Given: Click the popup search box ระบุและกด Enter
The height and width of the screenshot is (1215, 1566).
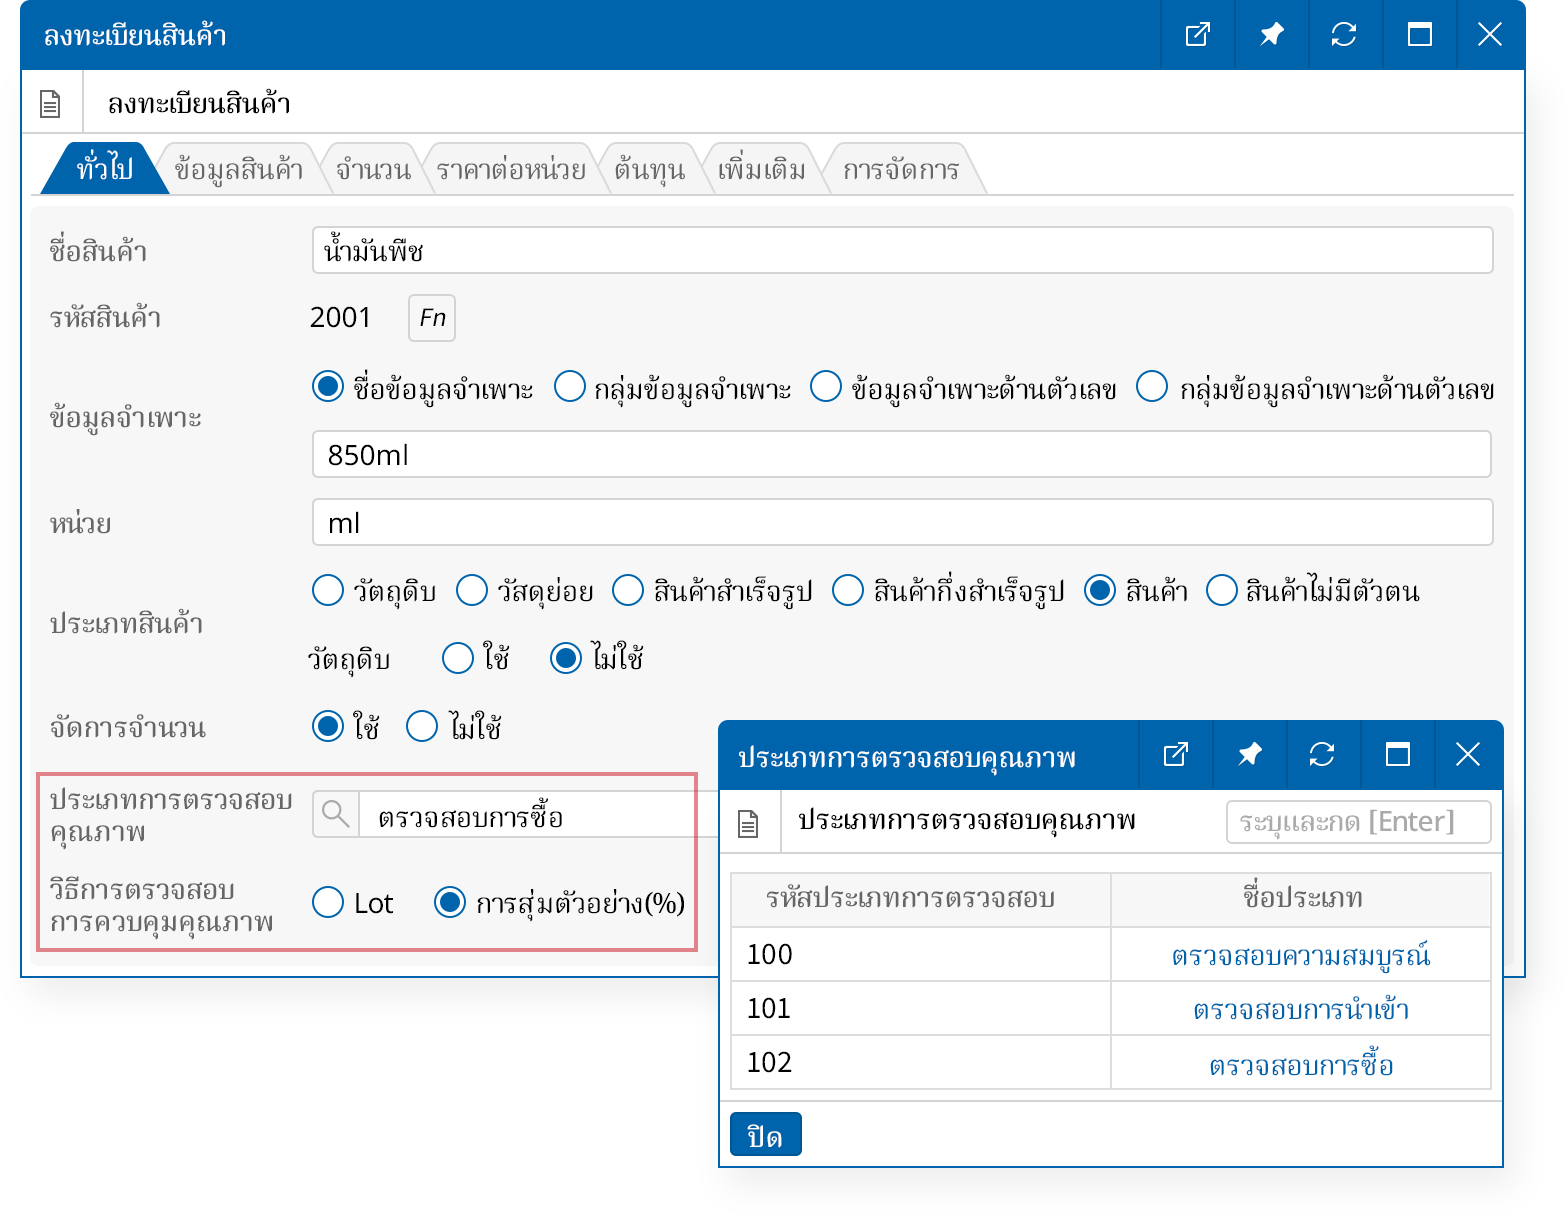Looking at the screenshot, I should (1357, 822).
